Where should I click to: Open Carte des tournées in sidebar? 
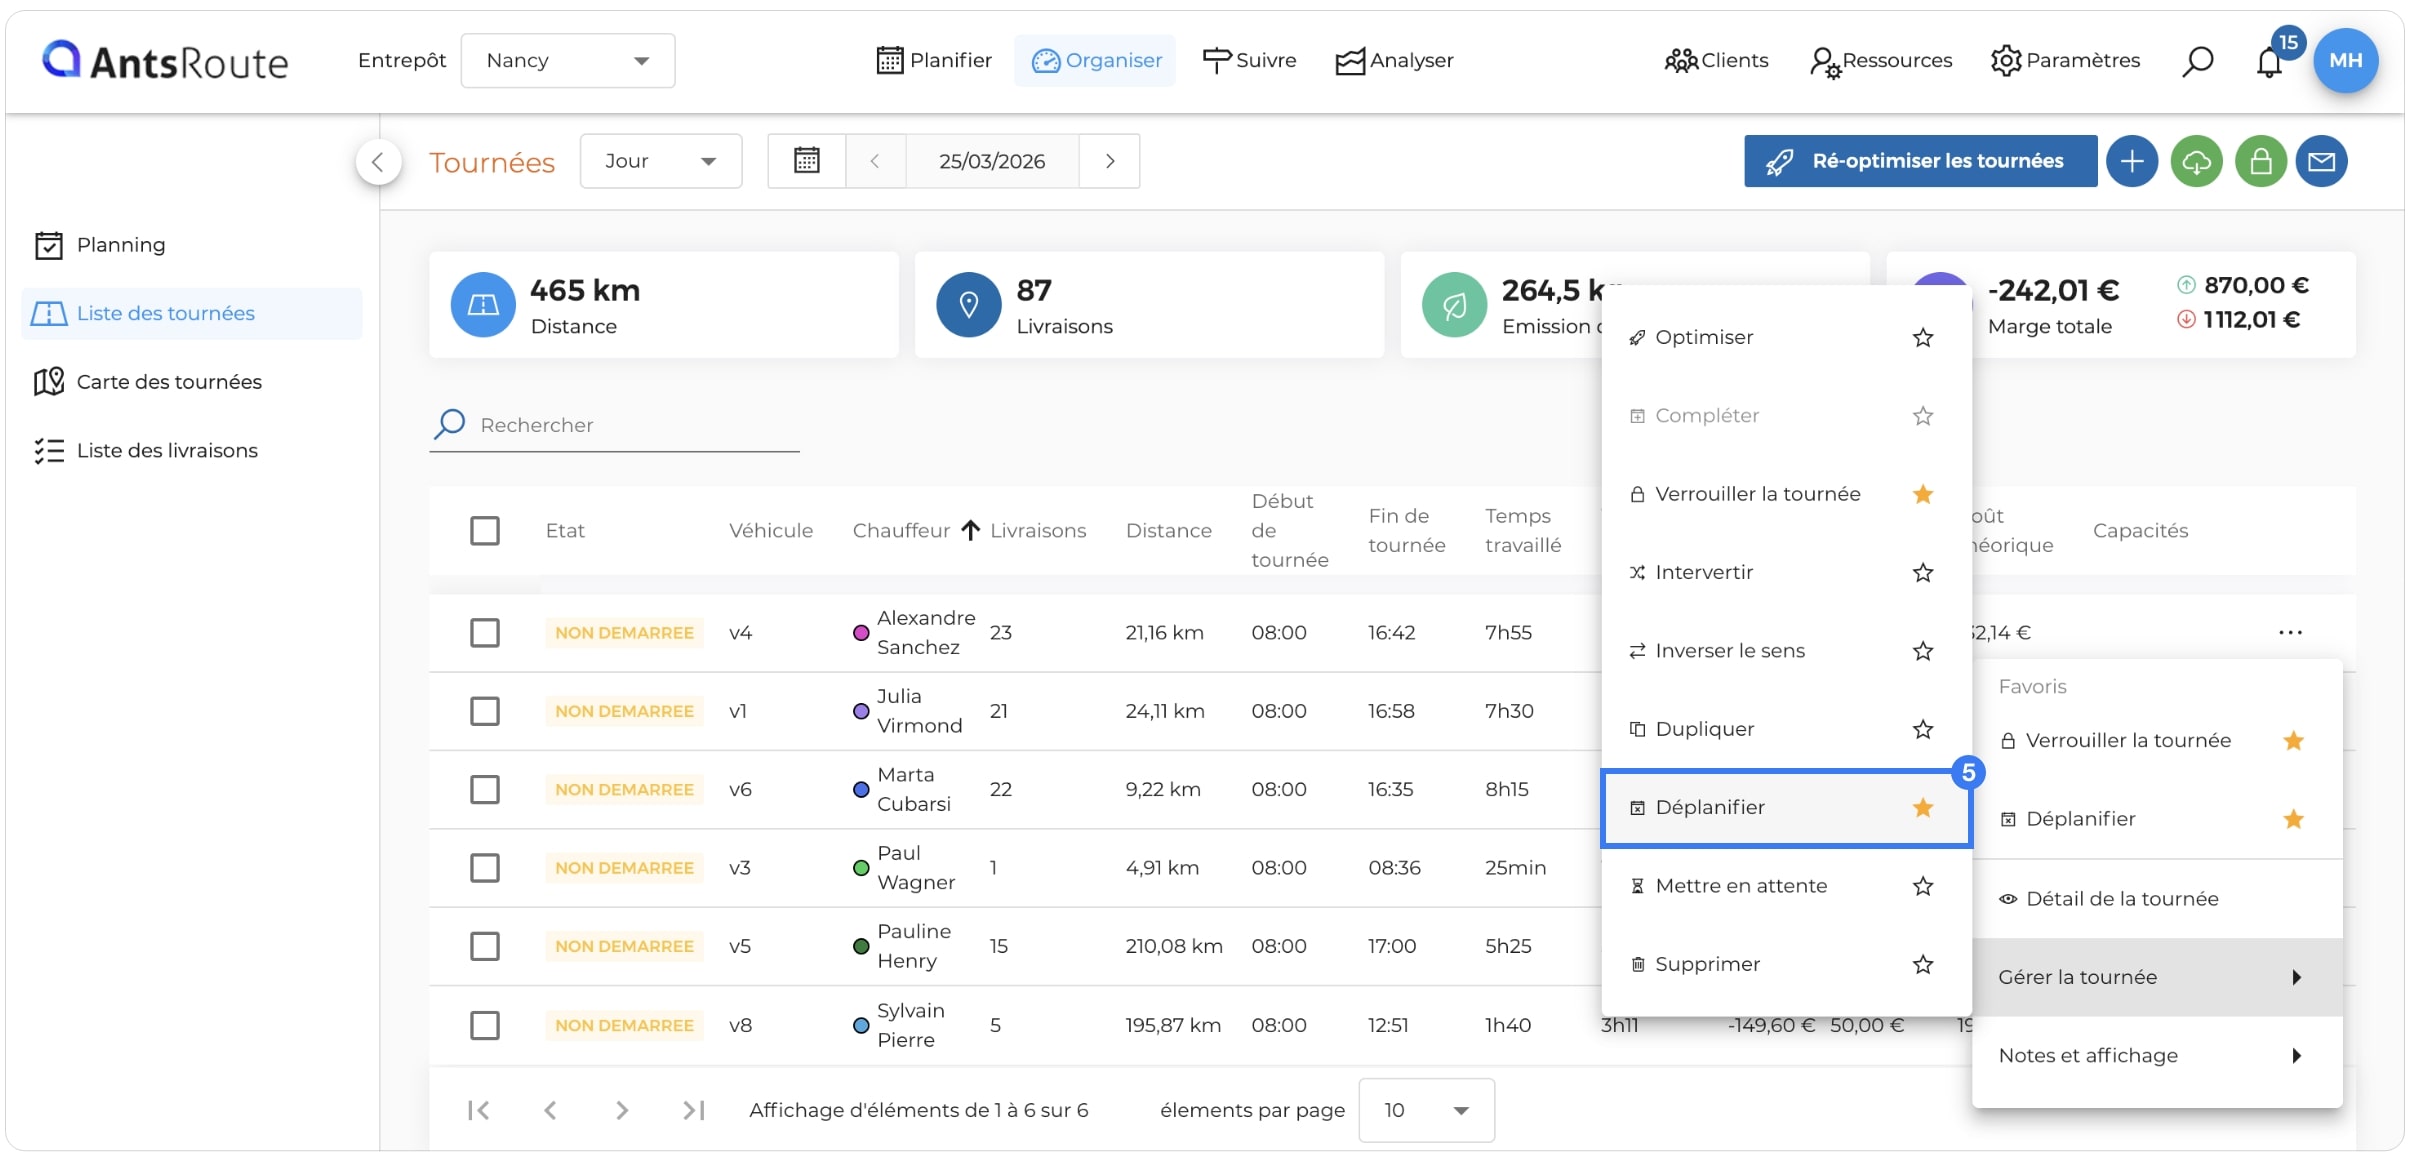(169, 382)
